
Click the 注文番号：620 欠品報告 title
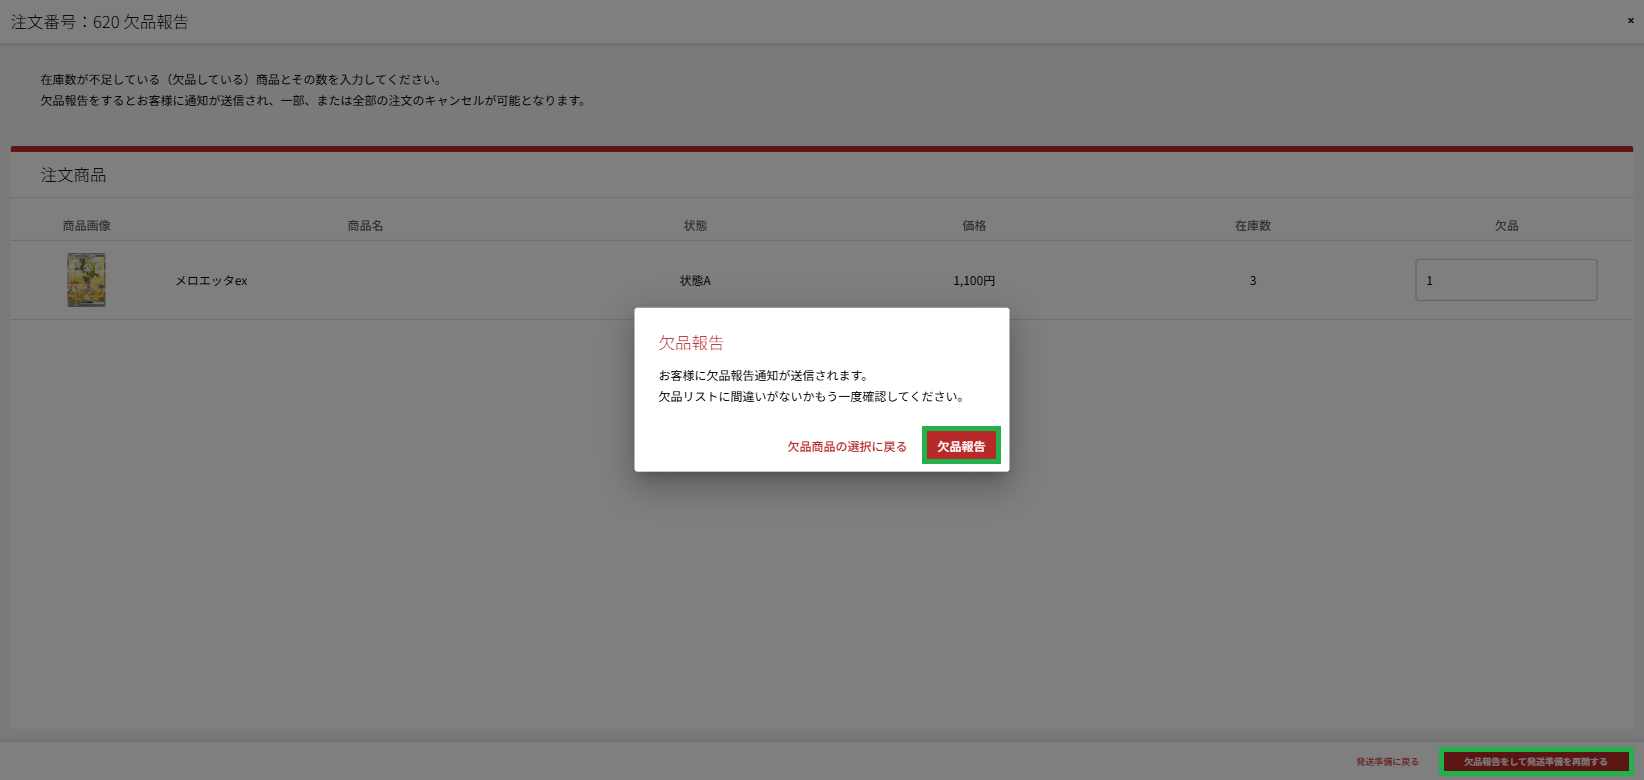point(99,22)
